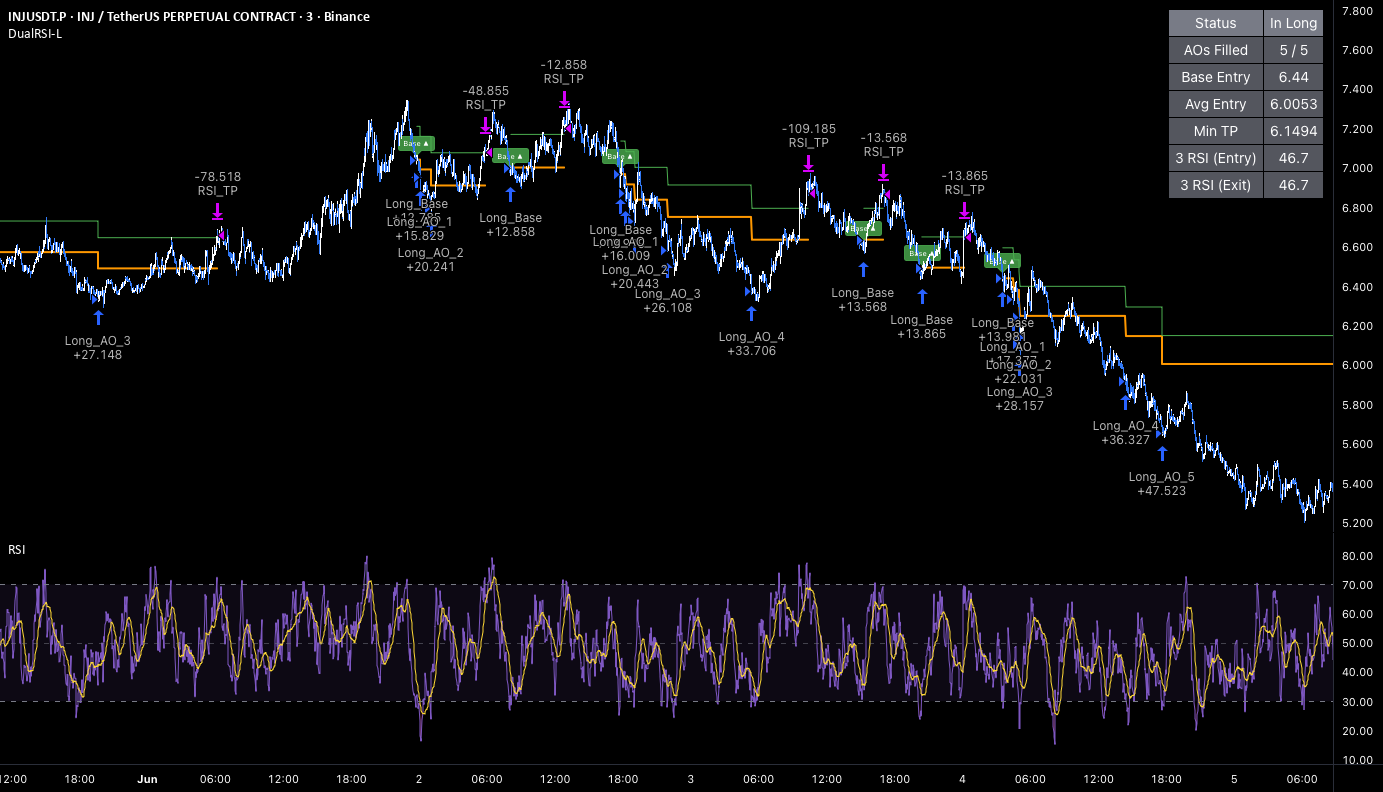This screenshot has height=792, width=1383.
Task: Click the green Base tag above Long_Base +13.865
Action: pyautogui.click(x=922, y=253)
